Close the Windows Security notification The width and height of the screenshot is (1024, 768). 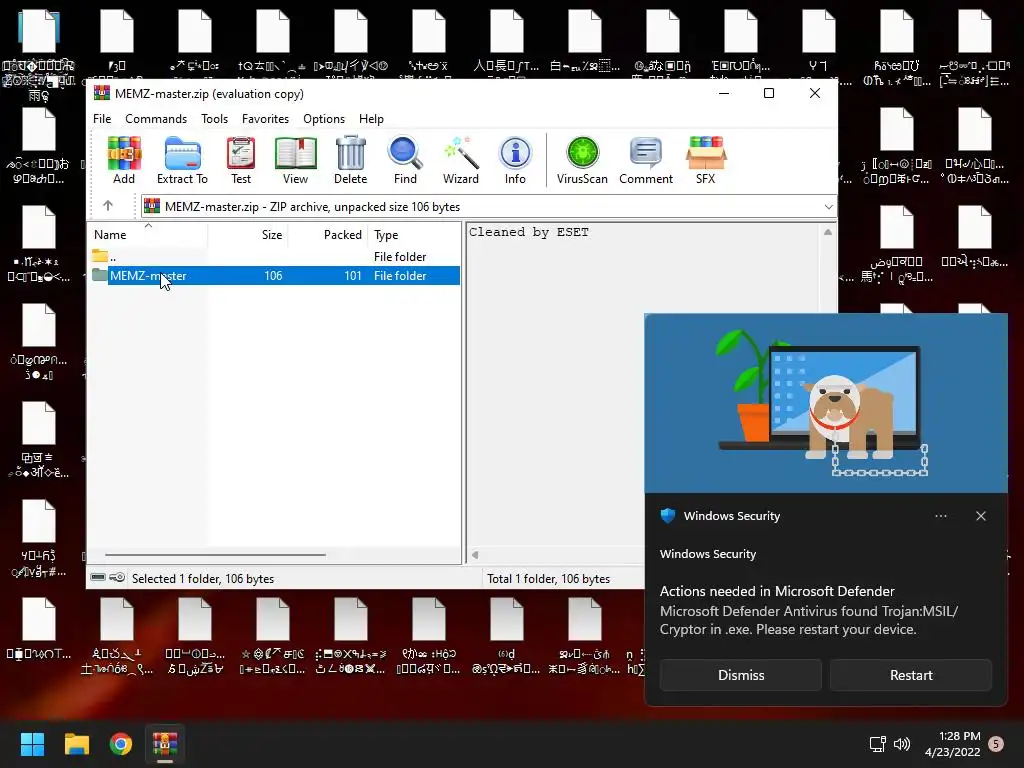(980, 516)
